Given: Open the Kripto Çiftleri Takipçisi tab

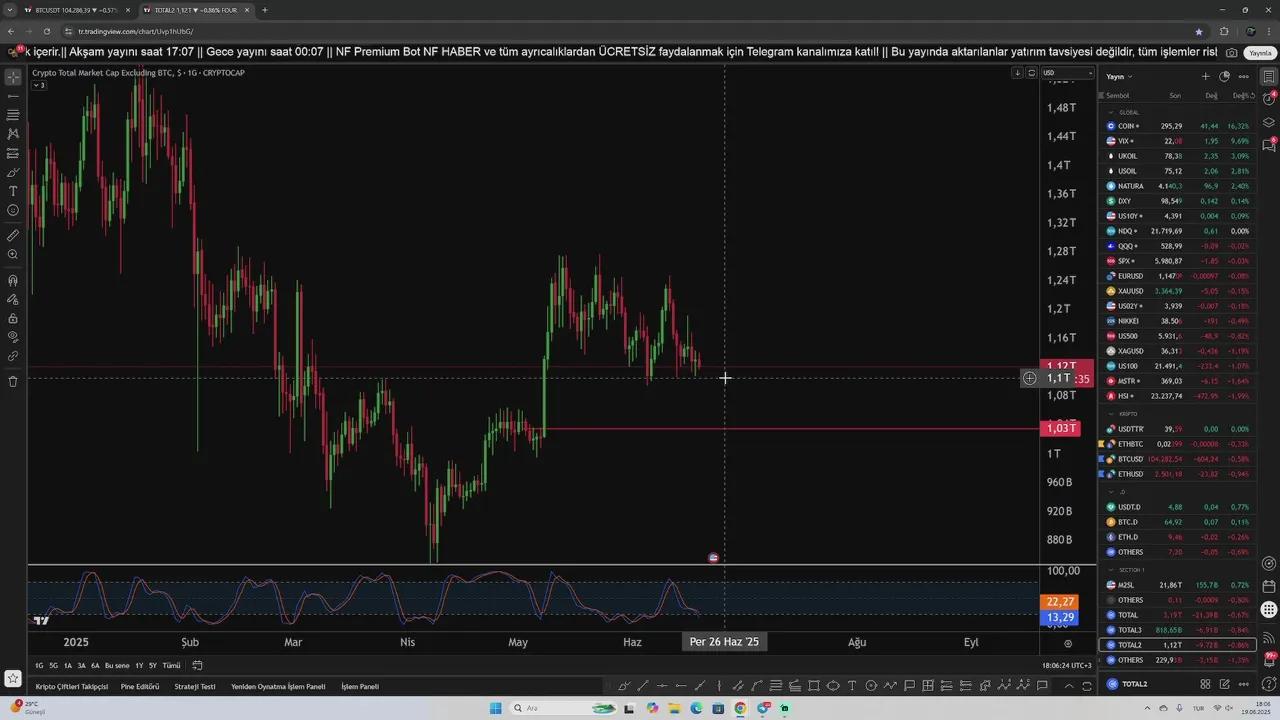Looking at the screenshot, I should coord(72,687).
